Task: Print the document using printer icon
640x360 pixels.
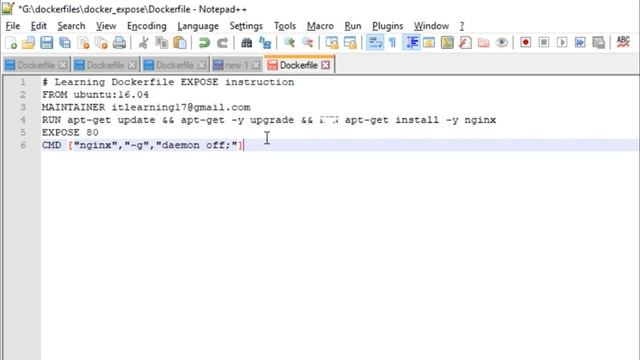Action: point(119,42)
